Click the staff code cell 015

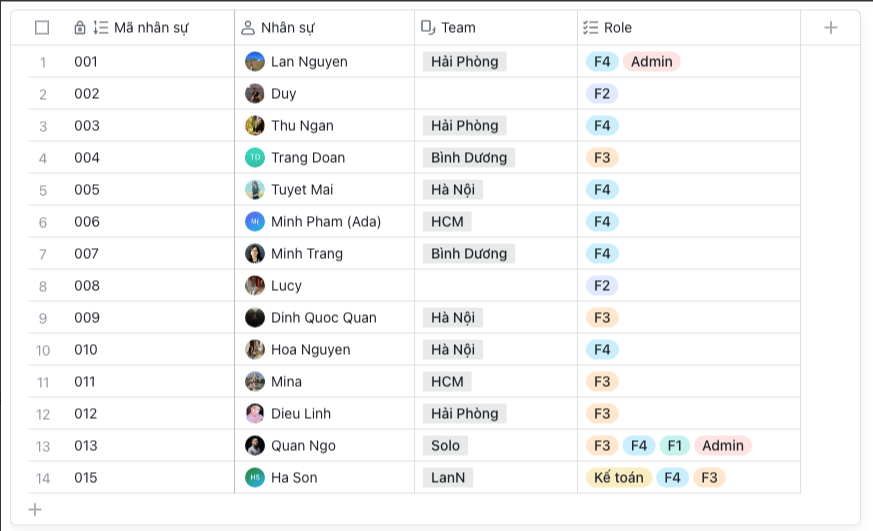tap(86, 478)
